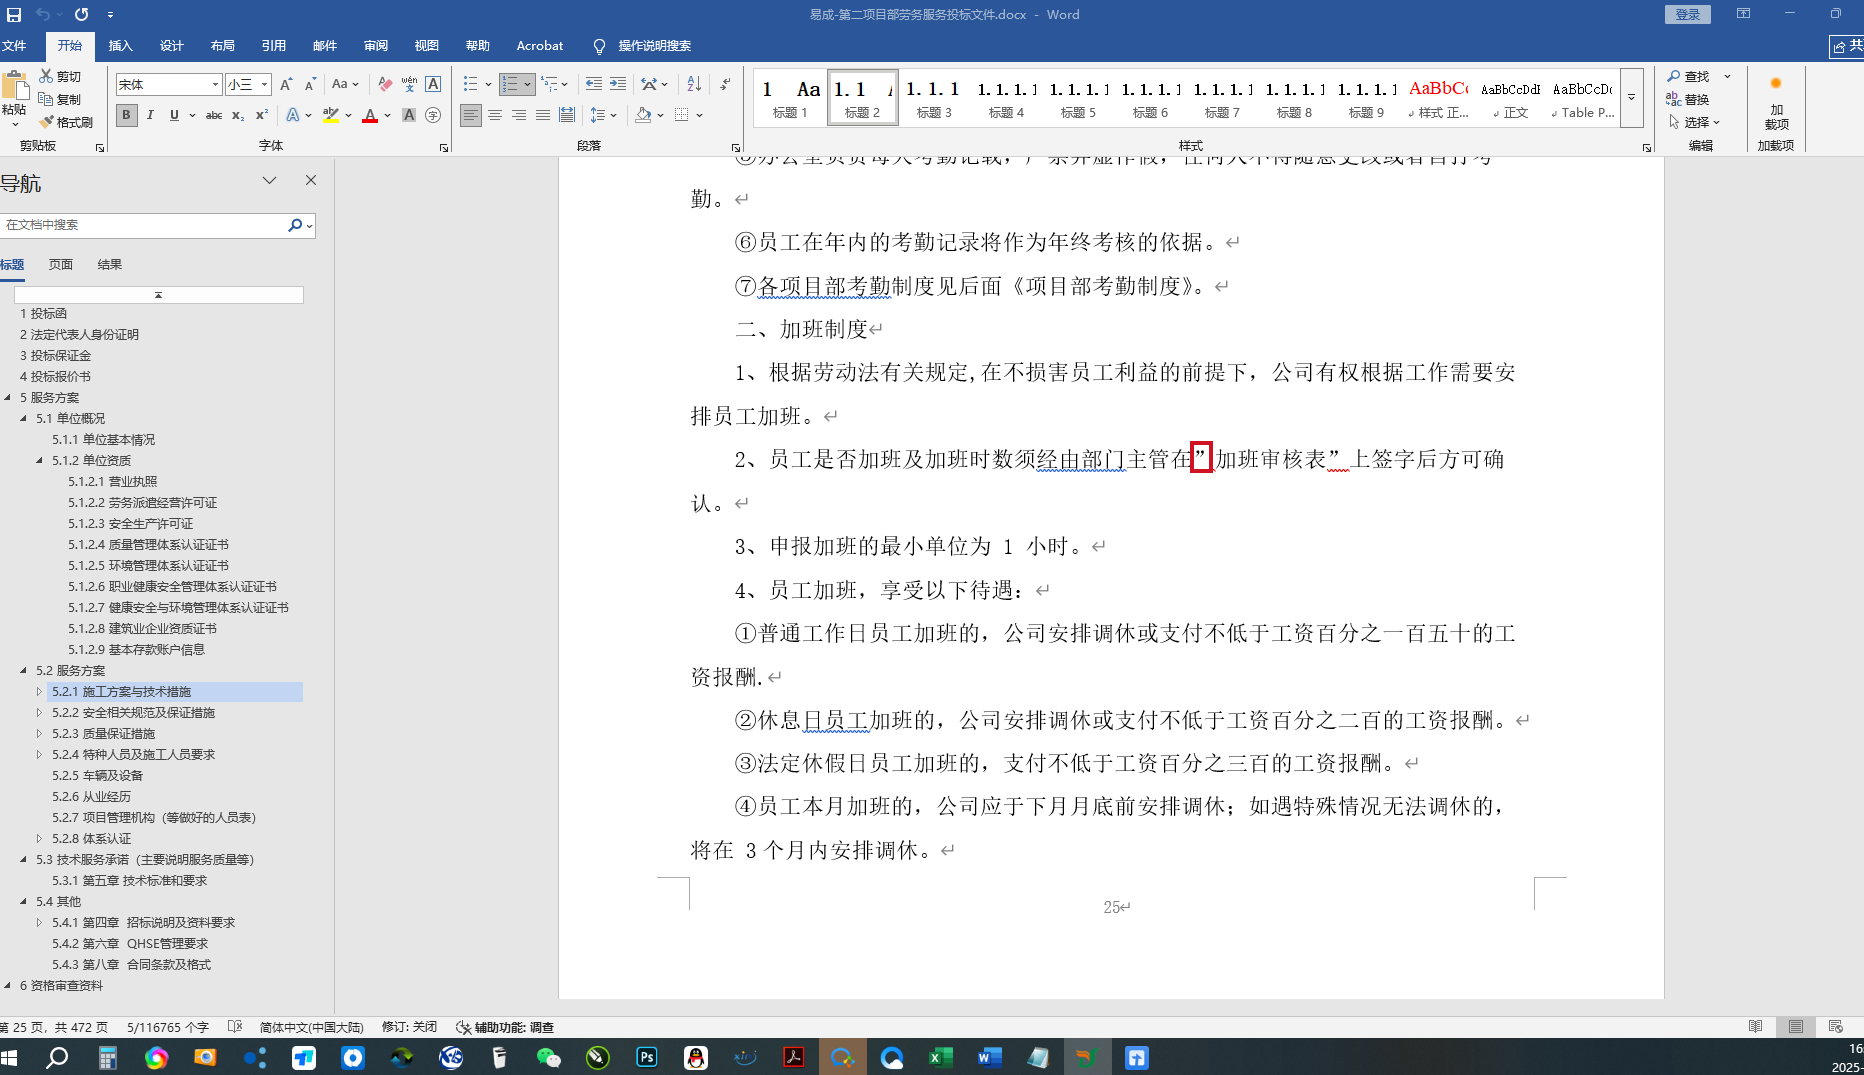Screen dimensions: 1864x1075
Task: Collapse the 5.4 其他 tree node
Action: coord(24,902)
